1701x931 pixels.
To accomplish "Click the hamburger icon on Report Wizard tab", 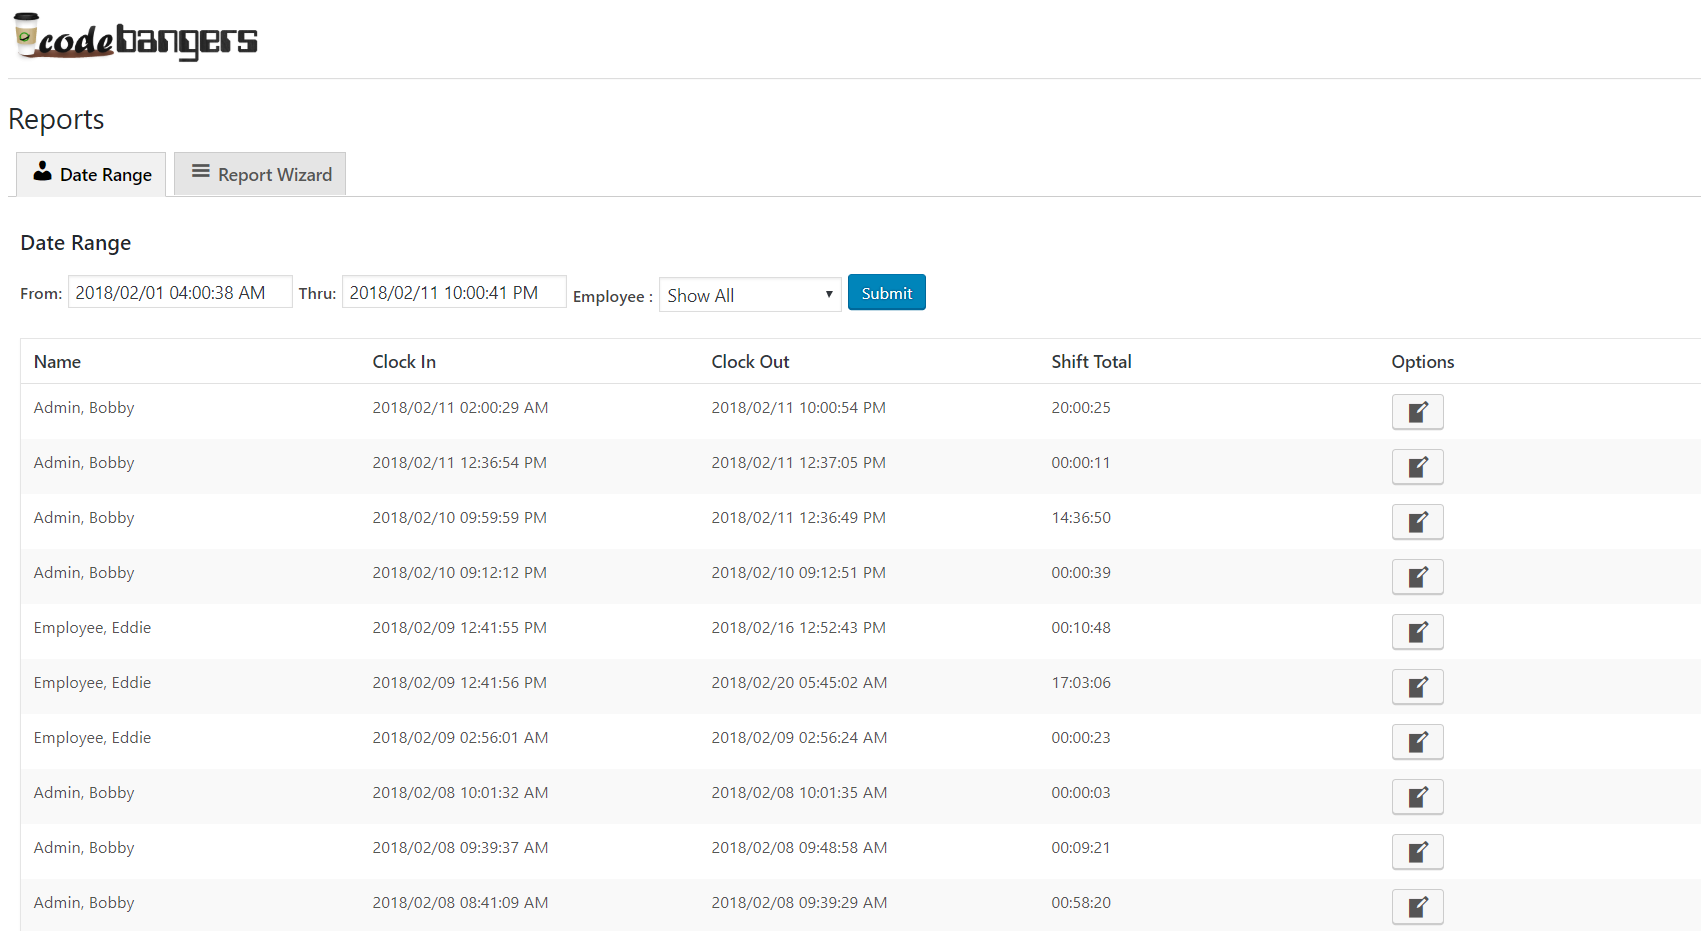I will [x=201, y=172].
